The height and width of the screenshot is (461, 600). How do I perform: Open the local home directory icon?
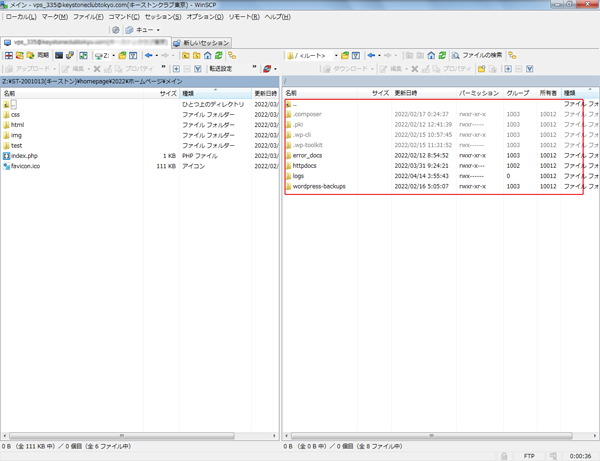click(x=208, y=56)
